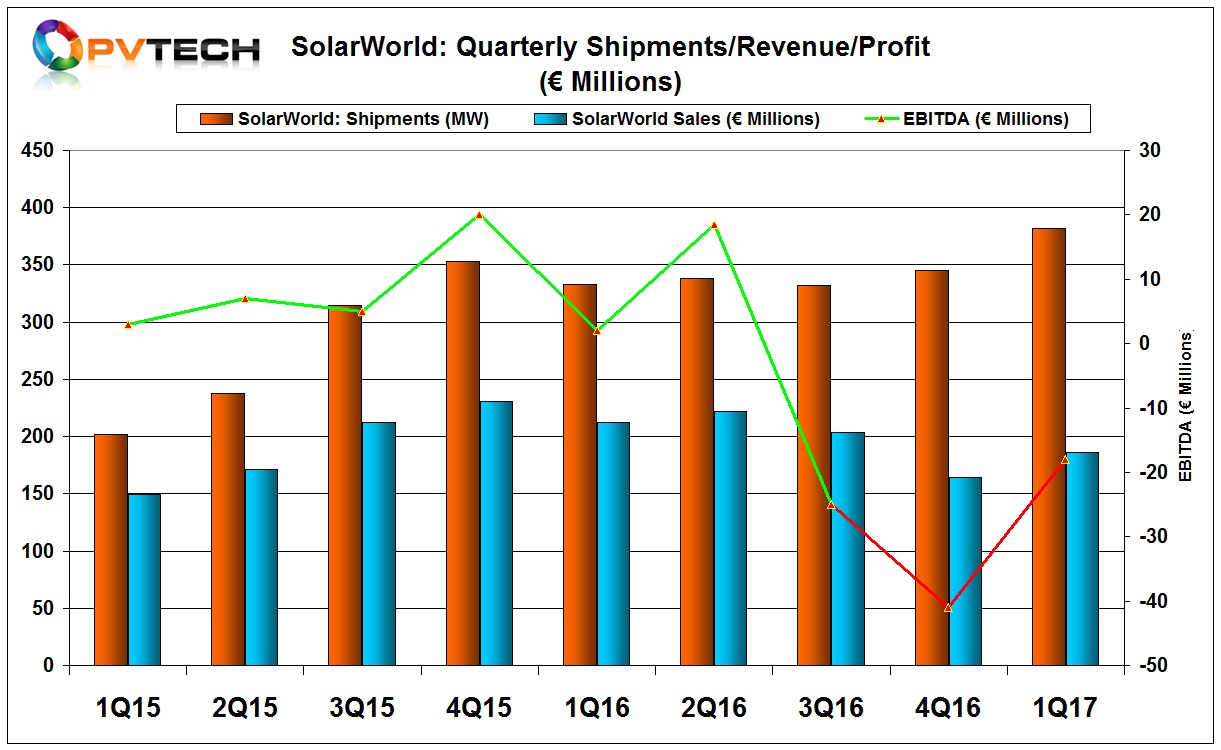
Task: Click the 3Q16 x-axis label
Action: (x=830, y=708)
